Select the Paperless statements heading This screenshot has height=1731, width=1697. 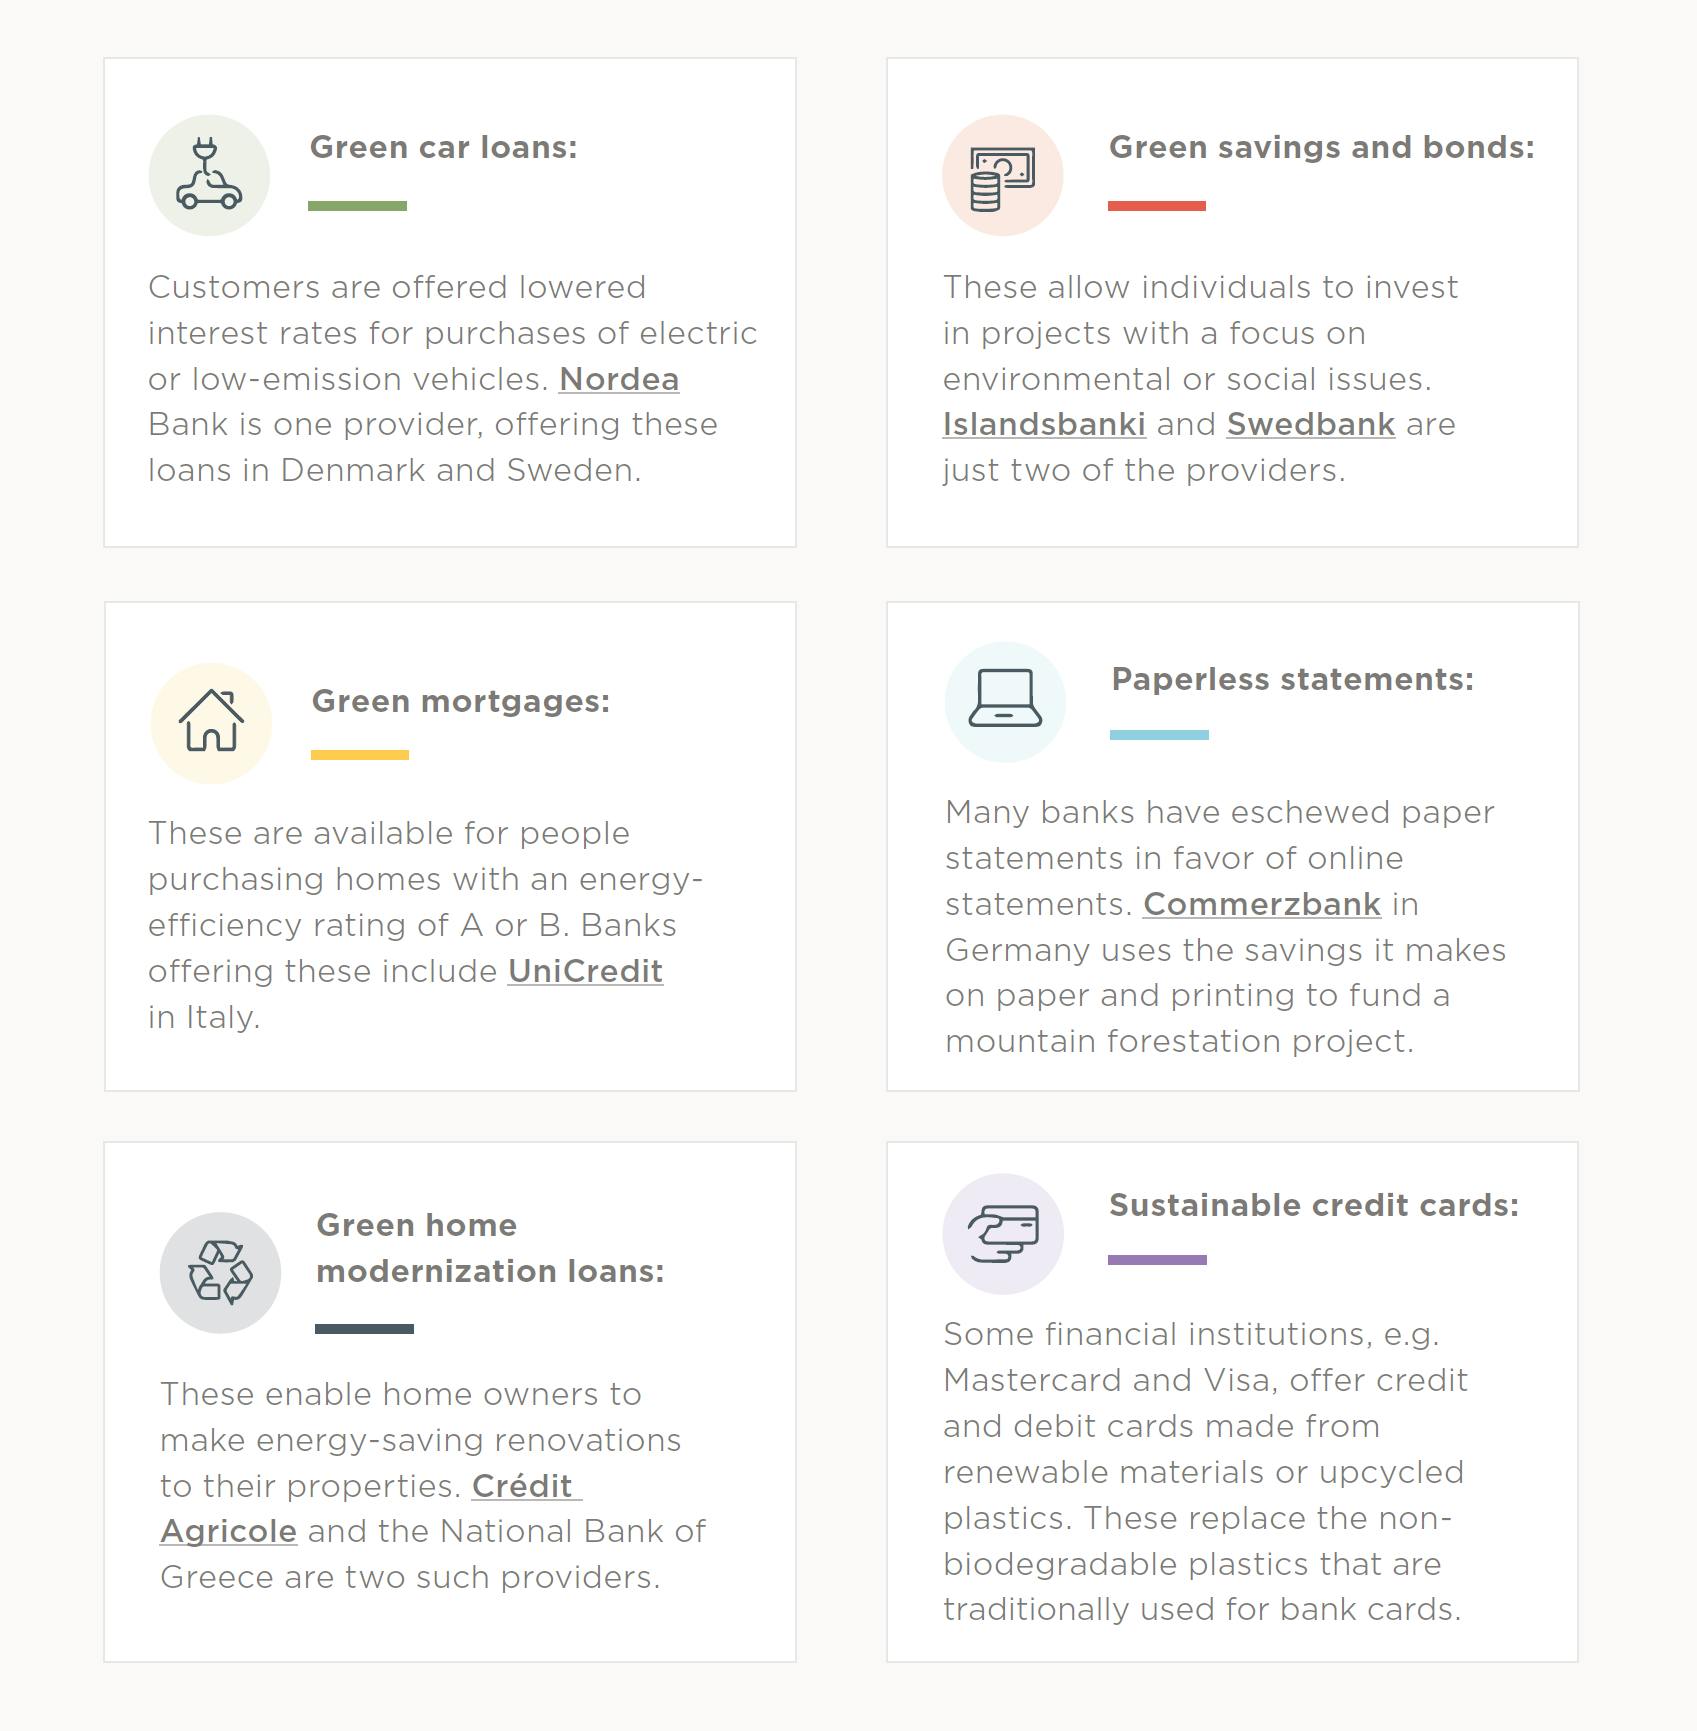pyautogui.click(x=1292, y=679)
